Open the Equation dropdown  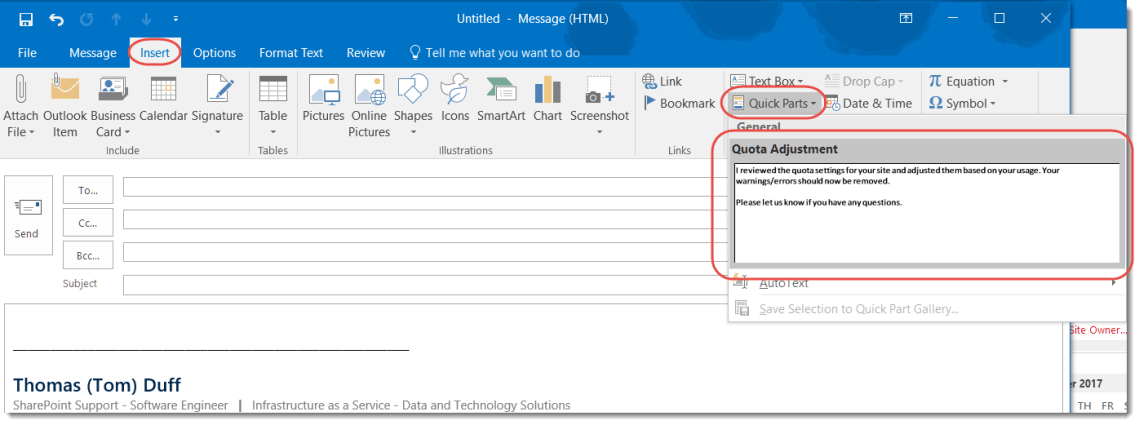(968, 81)
